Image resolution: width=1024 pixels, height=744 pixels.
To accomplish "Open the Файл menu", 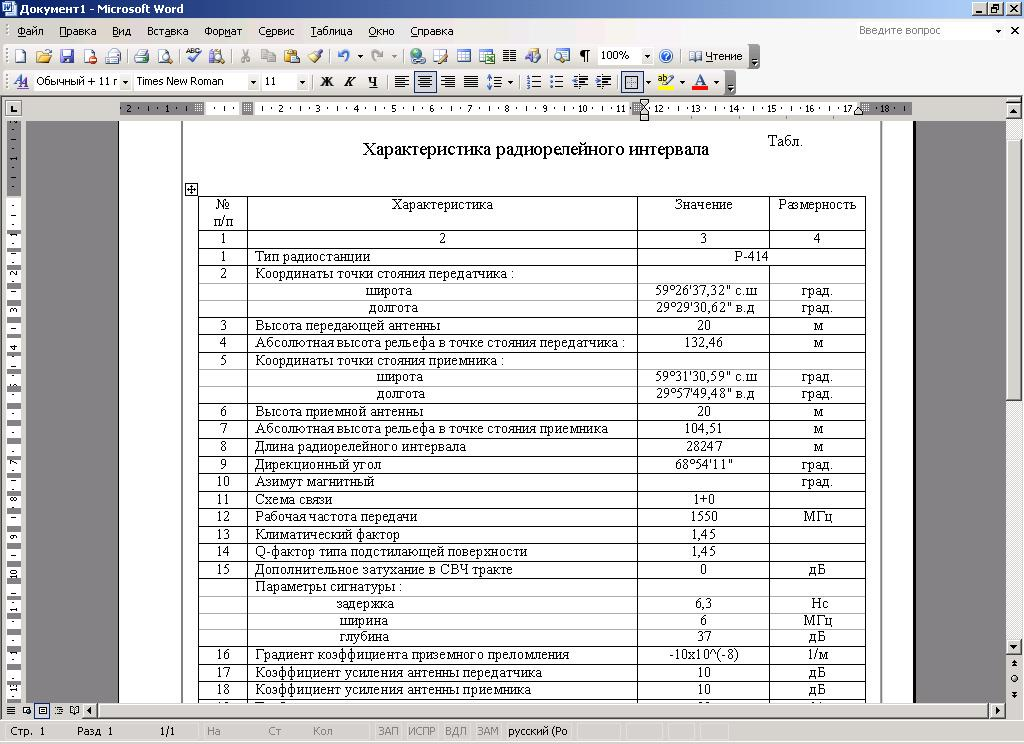I will (30, 31).
